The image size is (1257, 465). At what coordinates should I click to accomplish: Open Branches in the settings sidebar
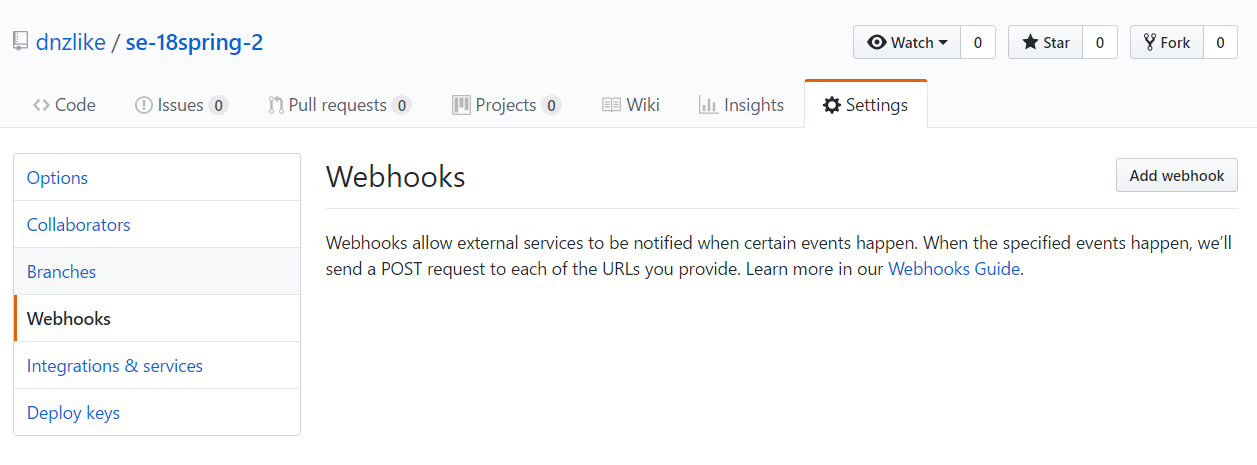157,271
